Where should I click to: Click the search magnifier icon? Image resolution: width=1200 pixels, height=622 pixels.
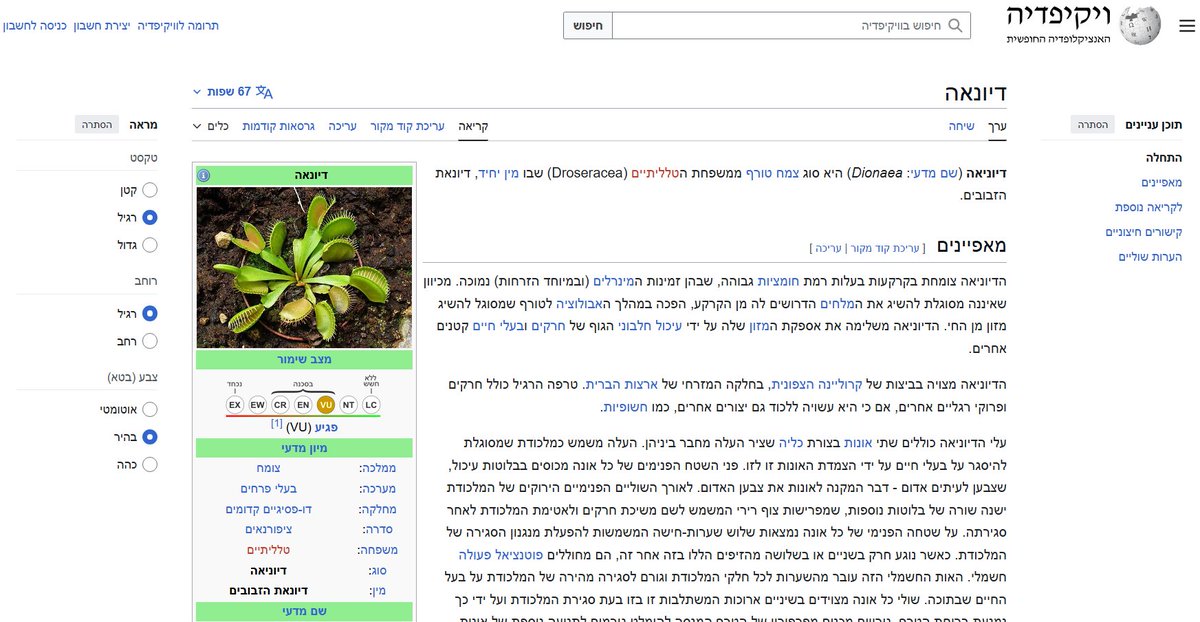pyautogui.click(x=955, y=25)
